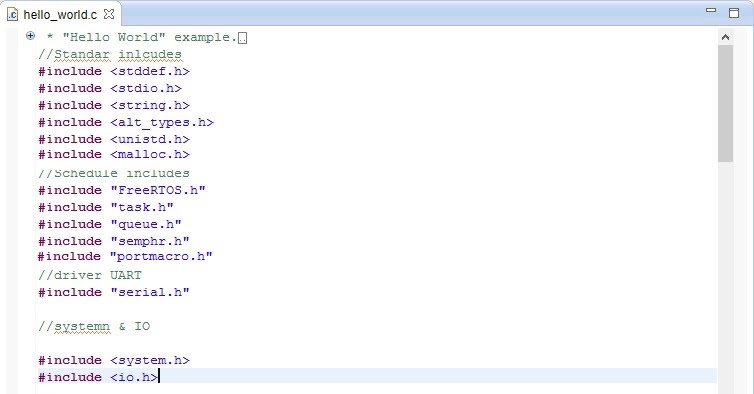The height and width of the screenshot is (394, 754).
Task: Place cursor in the "serial.h" include line
Action: point(114,292)
